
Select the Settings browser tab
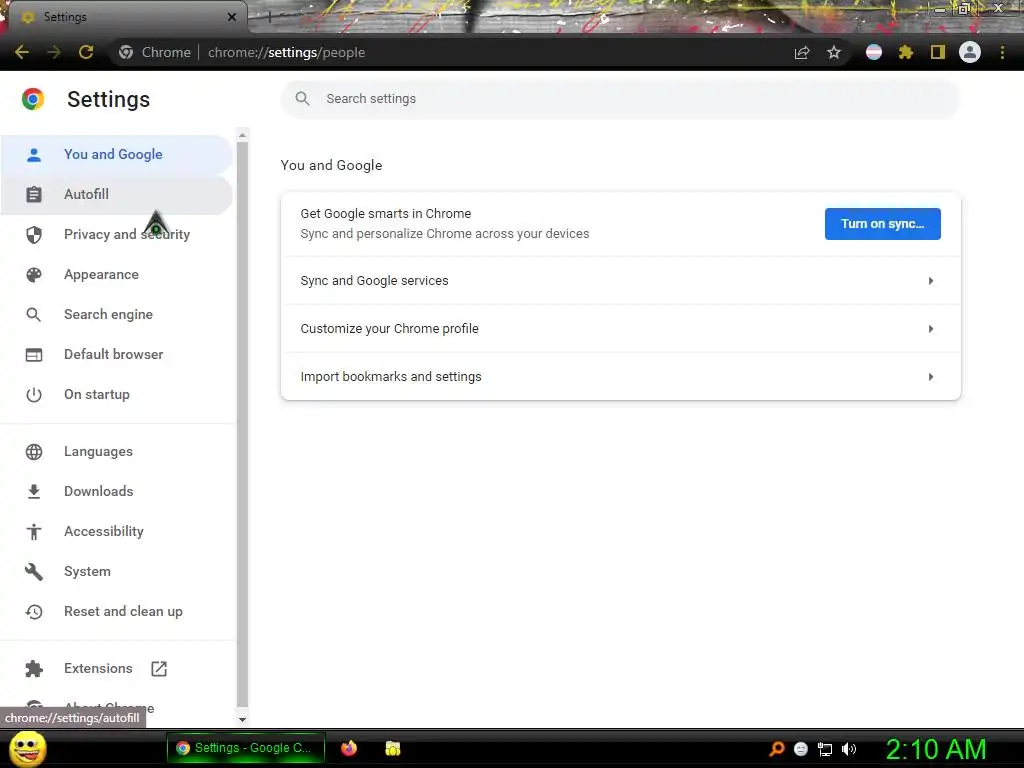pyautogui.click(x=127, y=17)
